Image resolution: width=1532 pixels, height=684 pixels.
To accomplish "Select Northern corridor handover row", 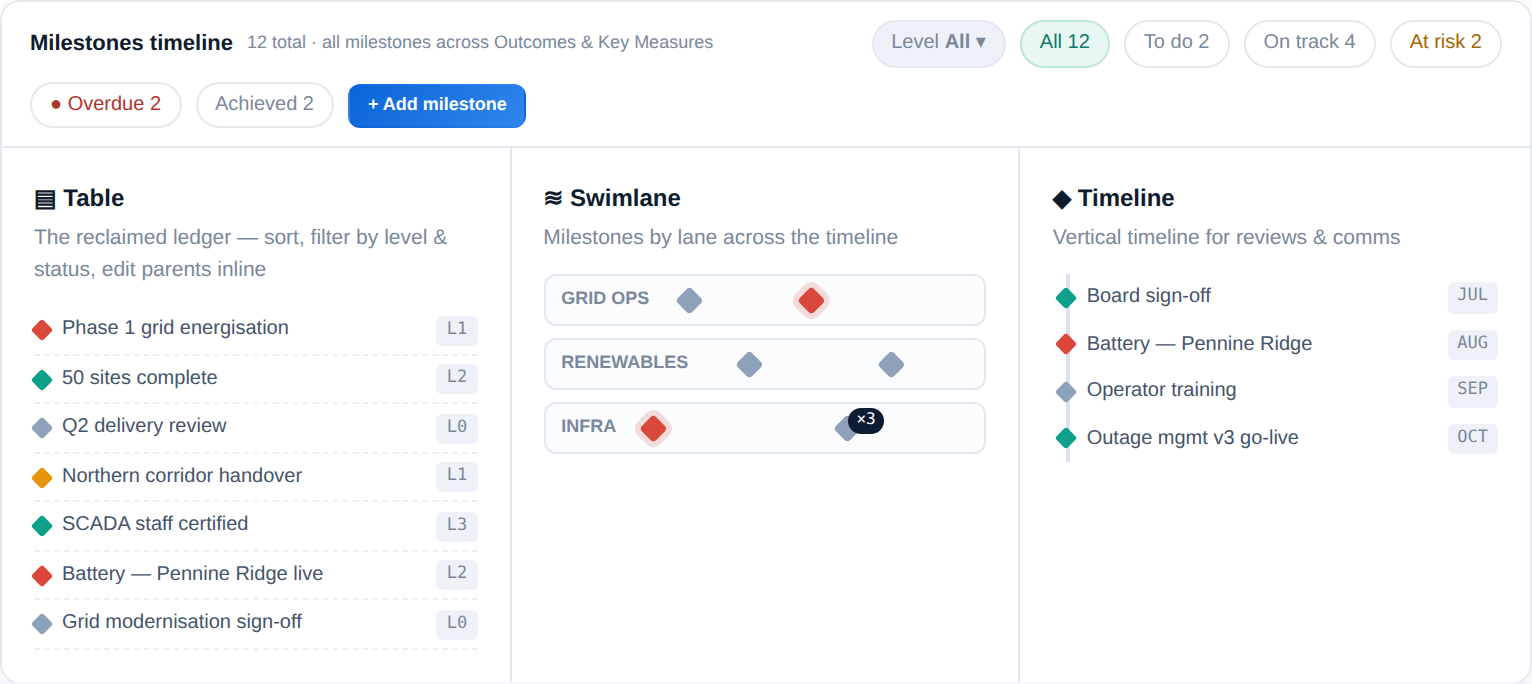I will 256,477.
